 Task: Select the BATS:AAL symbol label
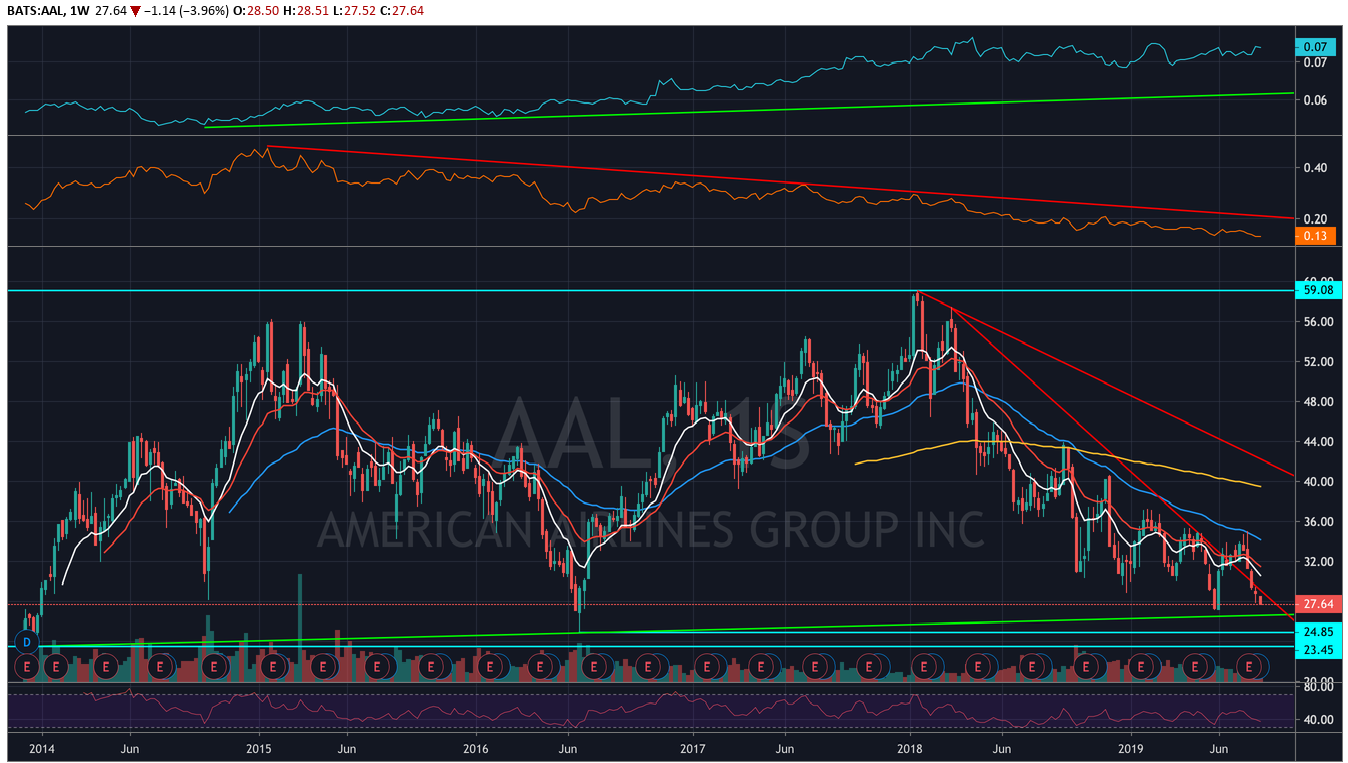(35, 9)
